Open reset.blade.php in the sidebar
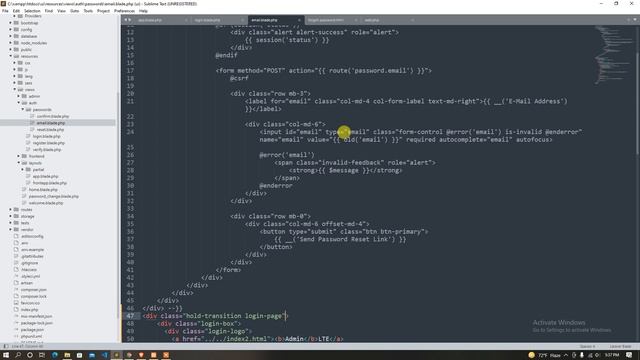Image resolution: width=640 pixels, height=360 pixels. coord(50,129)
